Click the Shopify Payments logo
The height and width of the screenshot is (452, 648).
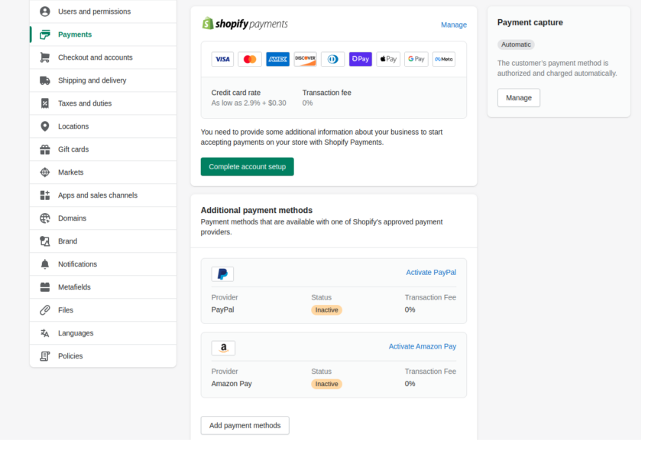(x=245, y=24)
